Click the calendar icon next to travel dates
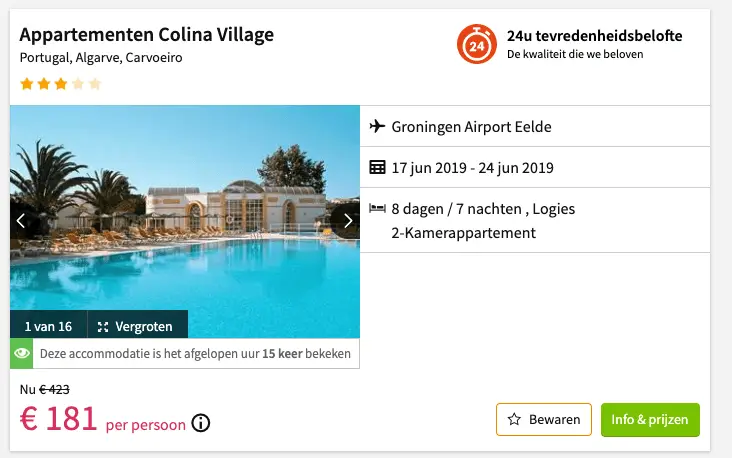The image size is (732, 458). (x=377, y=167)
